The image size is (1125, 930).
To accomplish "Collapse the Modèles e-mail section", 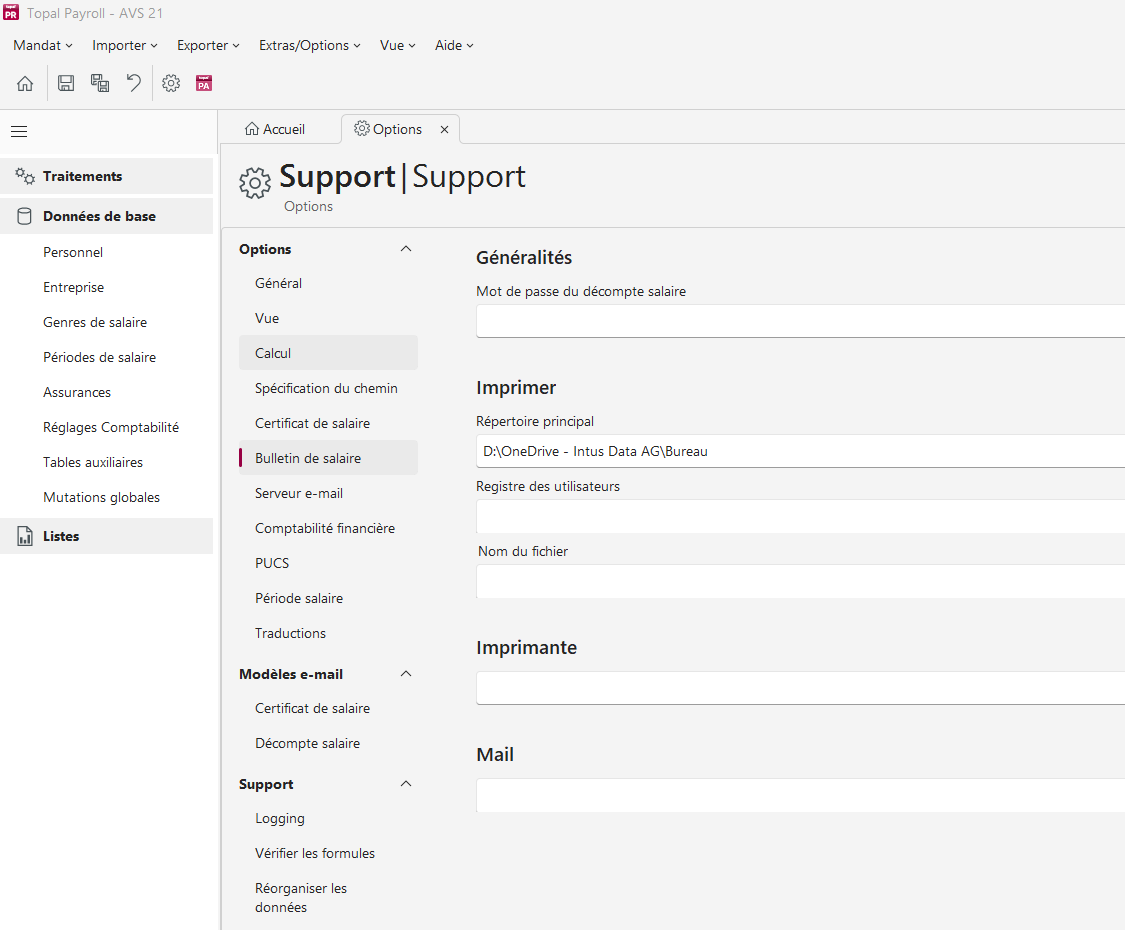I will [406, 674].
